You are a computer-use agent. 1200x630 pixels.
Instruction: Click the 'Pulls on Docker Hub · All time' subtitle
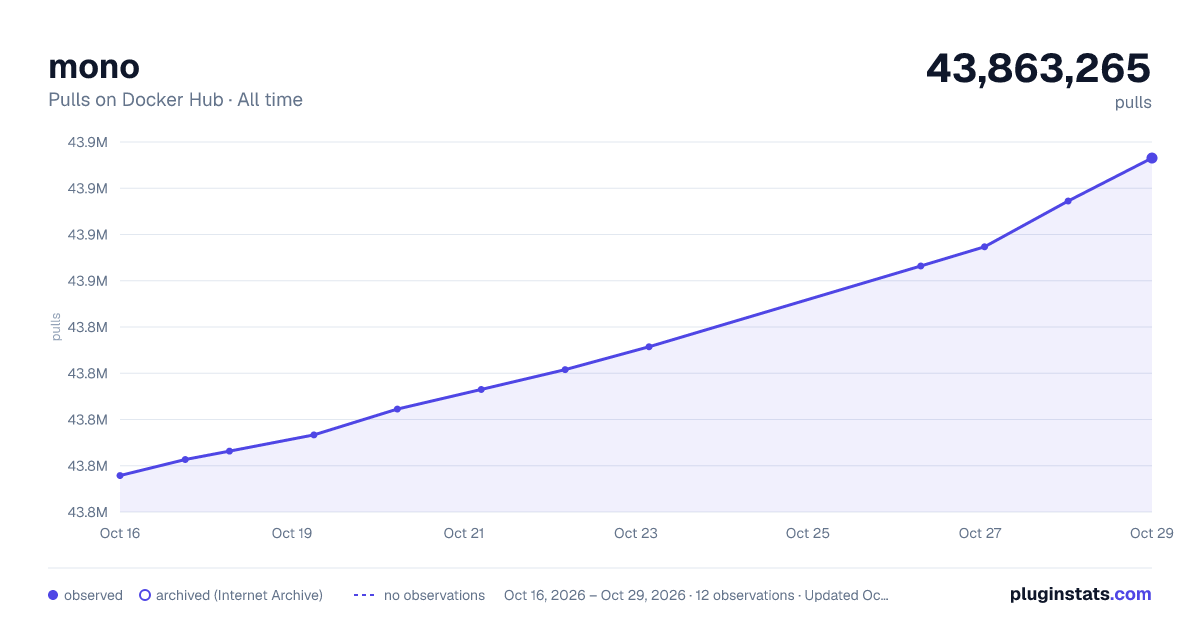[x=175, y=100]
